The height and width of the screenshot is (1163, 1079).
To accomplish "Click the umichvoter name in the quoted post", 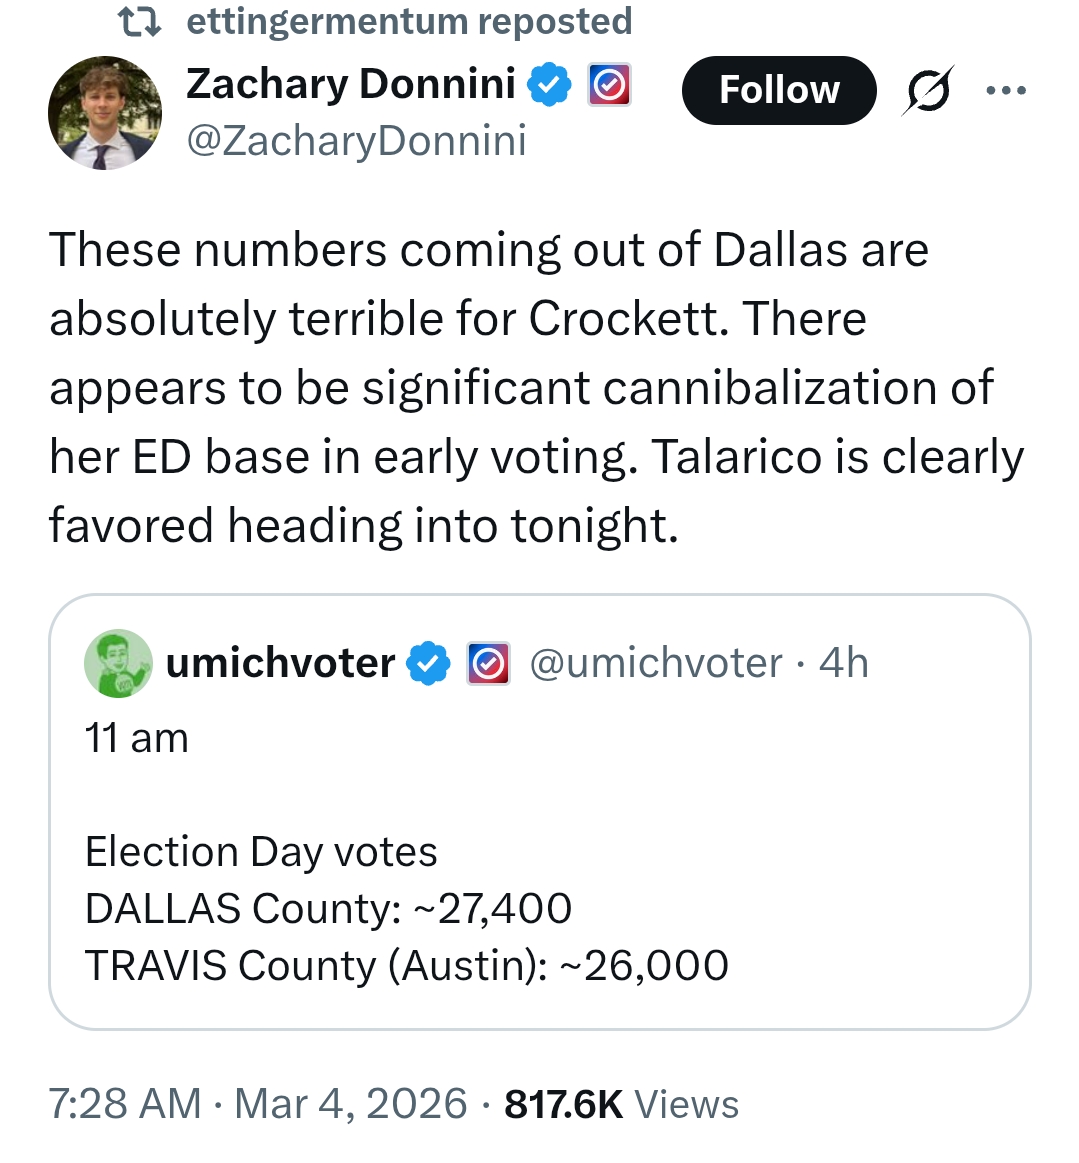I will click(x=280, y=663).
